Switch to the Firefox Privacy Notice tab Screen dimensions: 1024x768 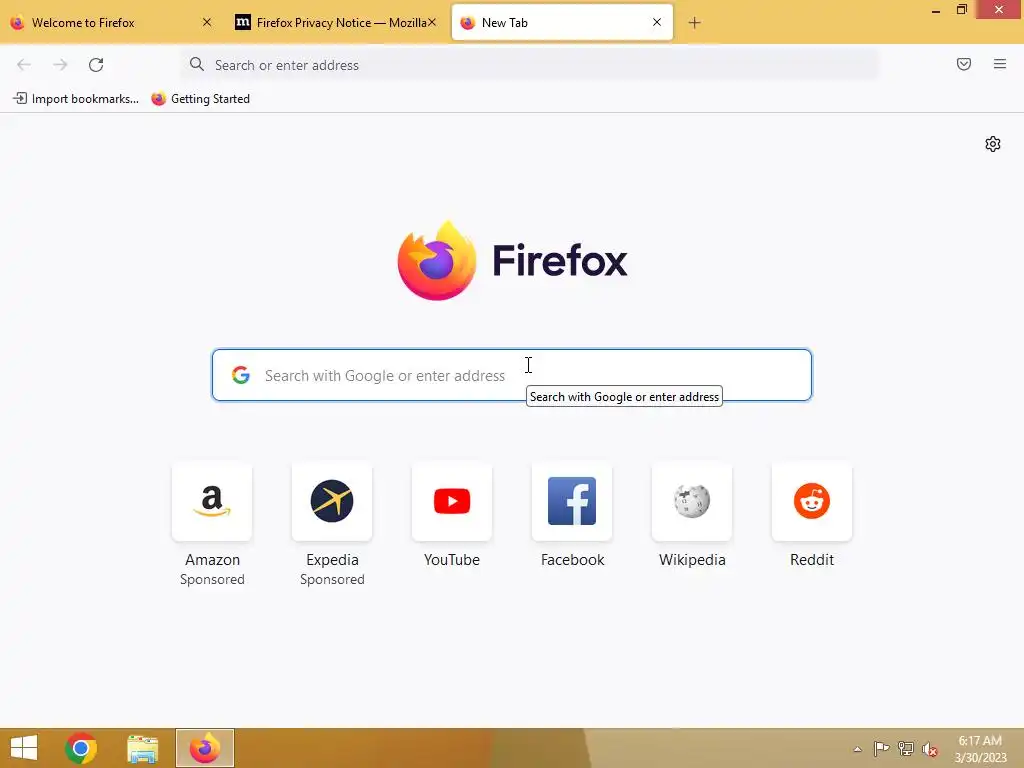(x=336, y=23)
